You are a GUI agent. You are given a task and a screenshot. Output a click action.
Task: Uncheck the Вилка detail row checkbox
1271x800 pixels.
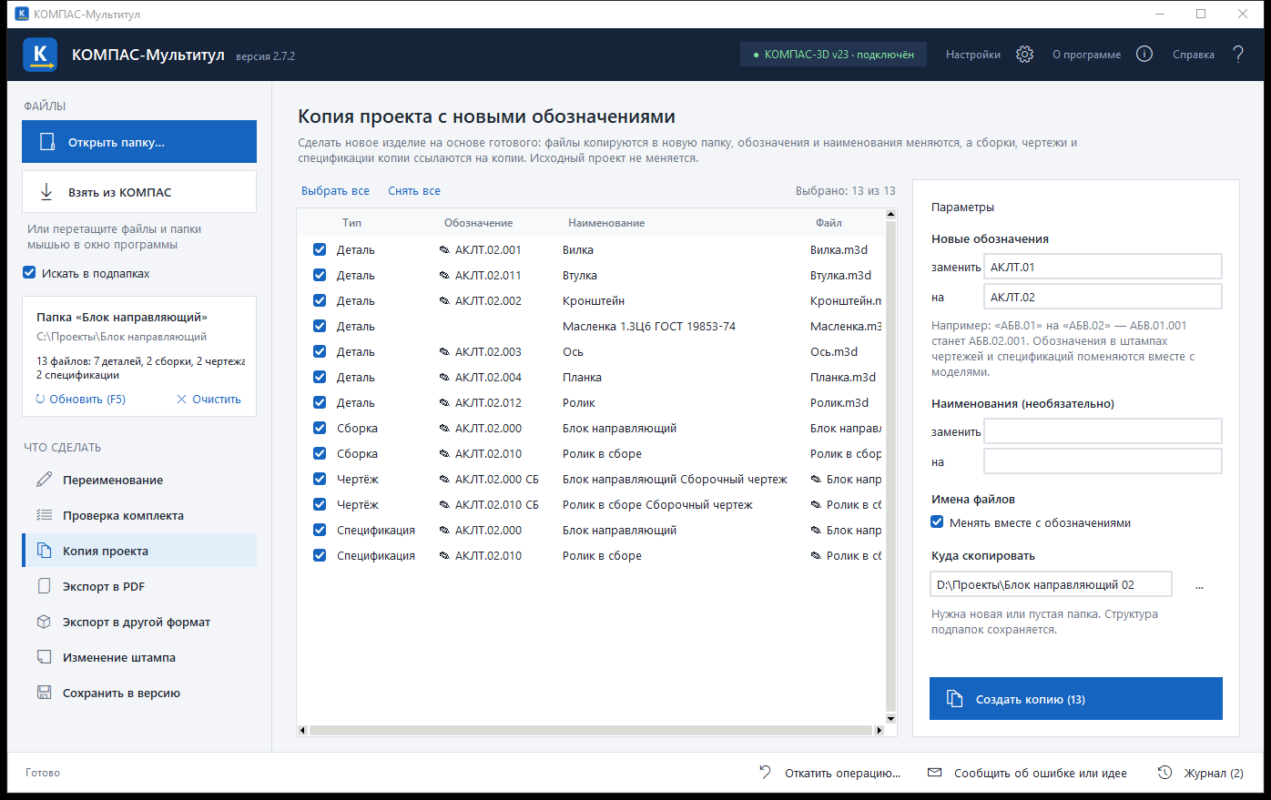click(319, 249)
